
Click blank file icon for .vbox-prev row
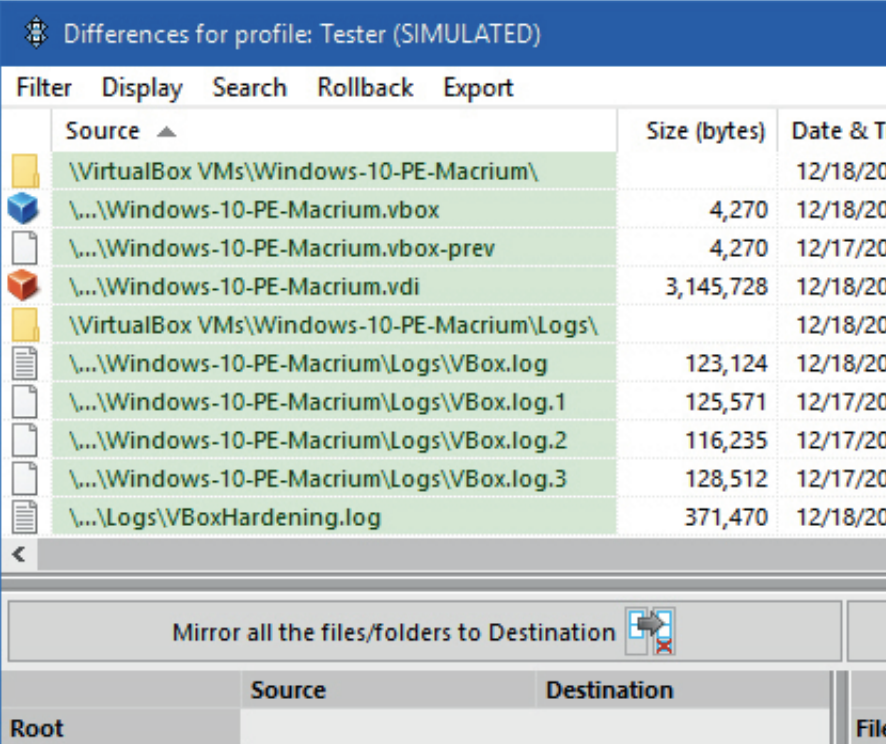pos(24,248)
